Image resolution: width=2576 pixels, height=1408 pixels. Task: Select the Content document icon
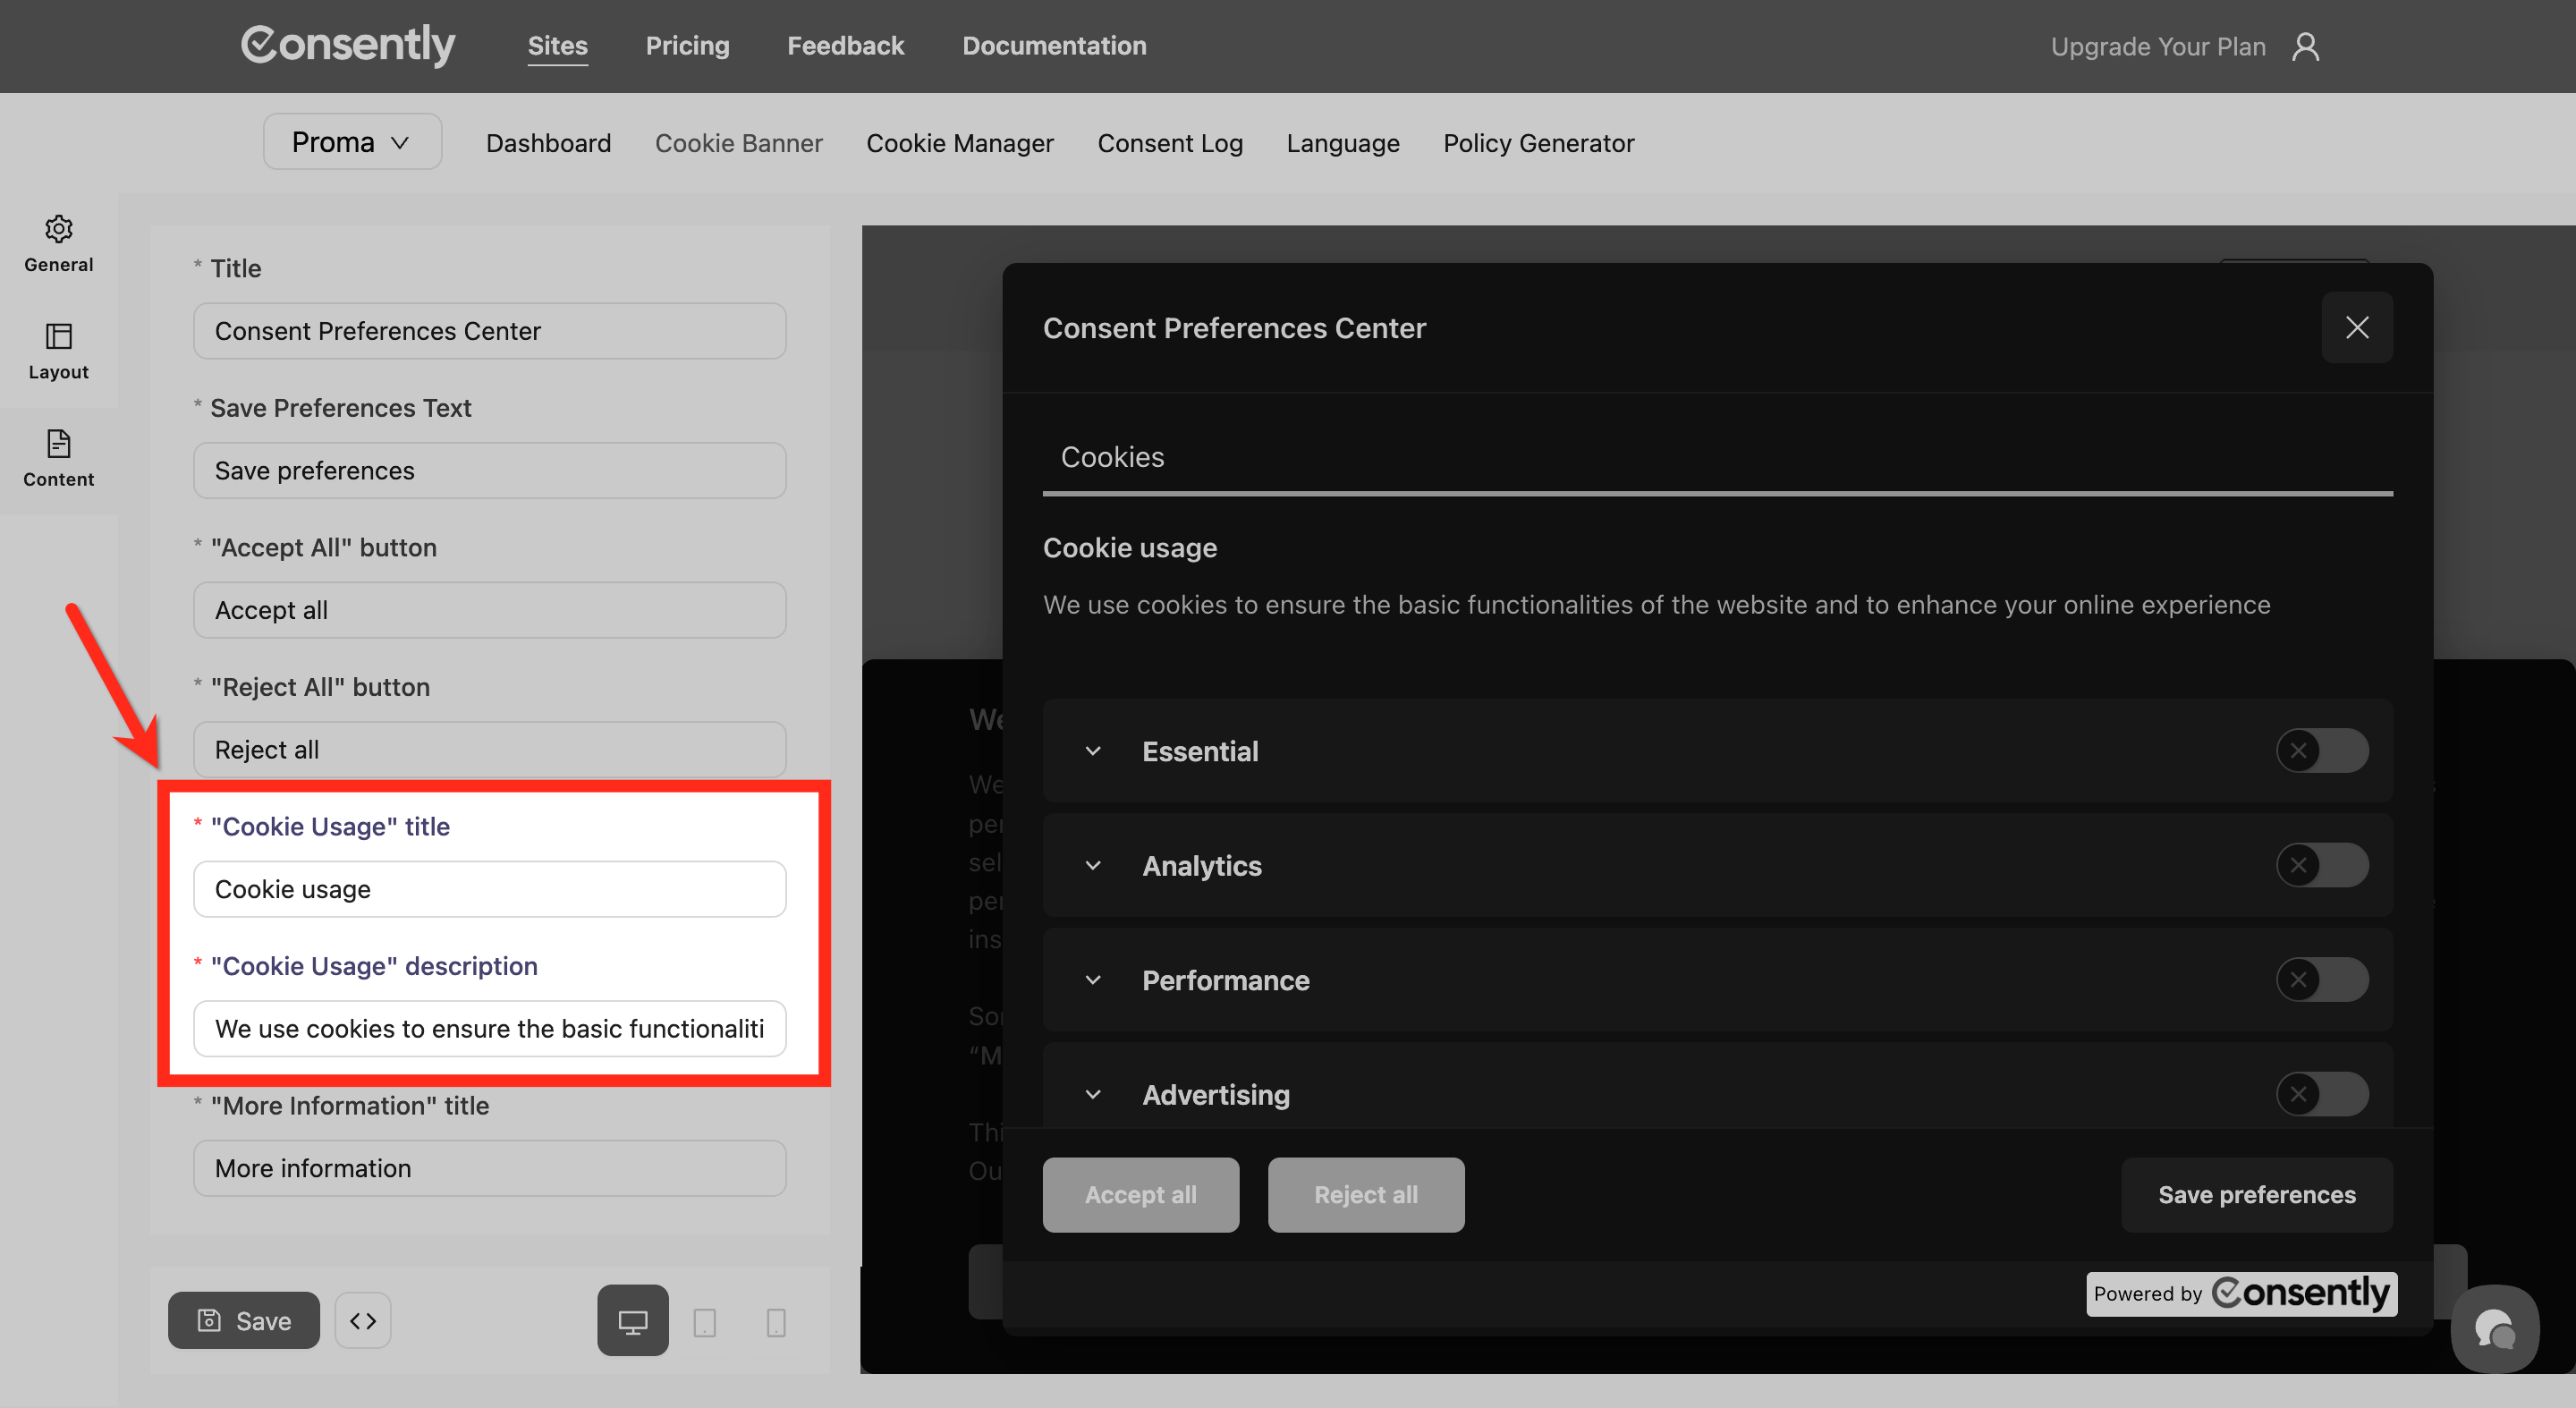(x=58, y=443)
